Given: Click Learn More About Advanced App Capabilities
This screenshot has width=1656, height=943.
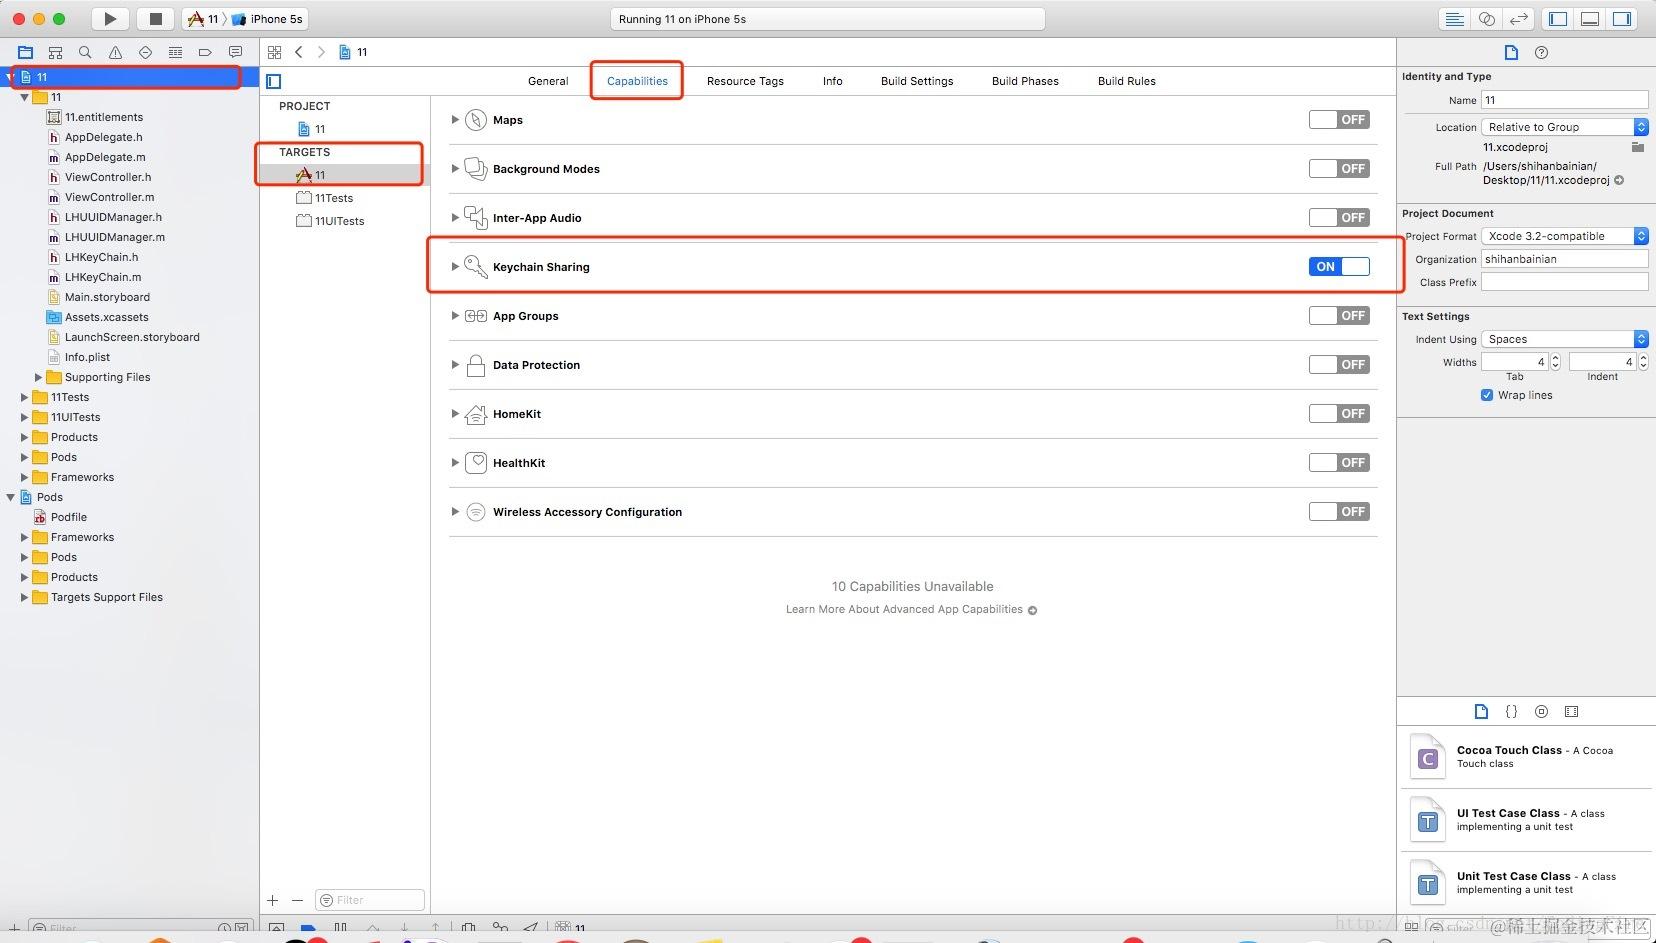Looking at the screenshot, I should pyautogui.click(x=910, y=609).
